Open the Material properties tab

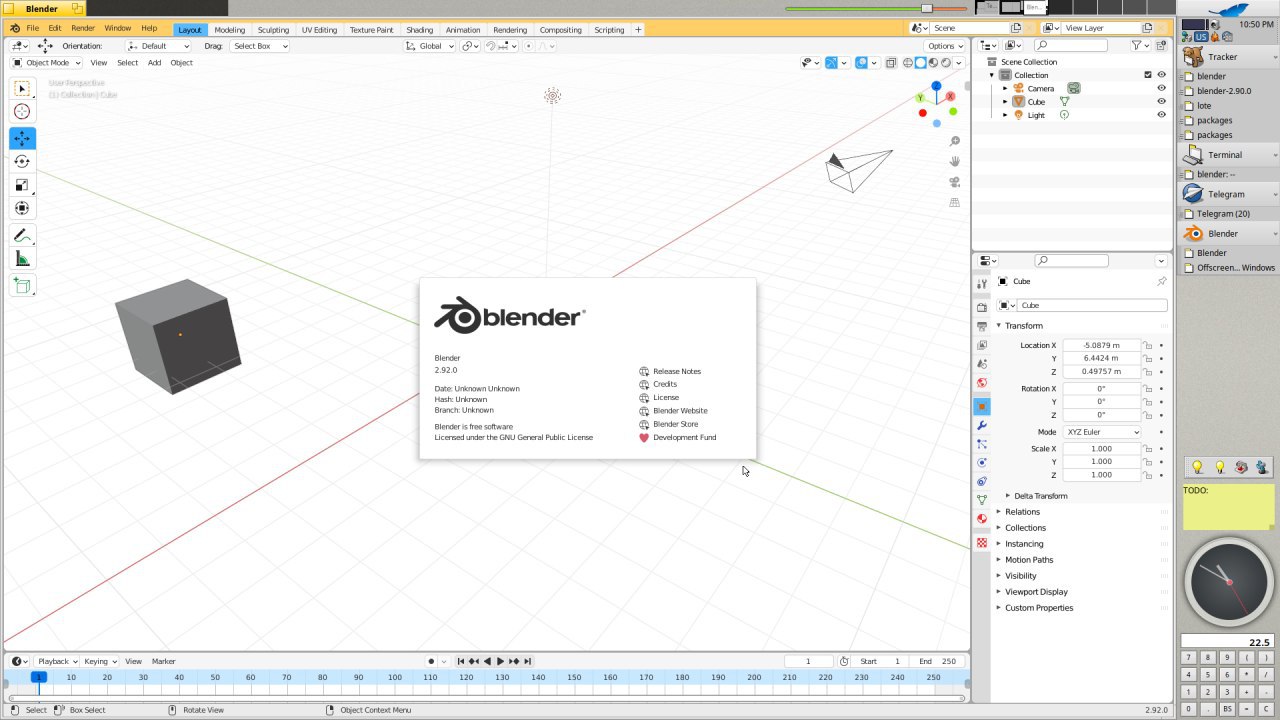[982, 518]
